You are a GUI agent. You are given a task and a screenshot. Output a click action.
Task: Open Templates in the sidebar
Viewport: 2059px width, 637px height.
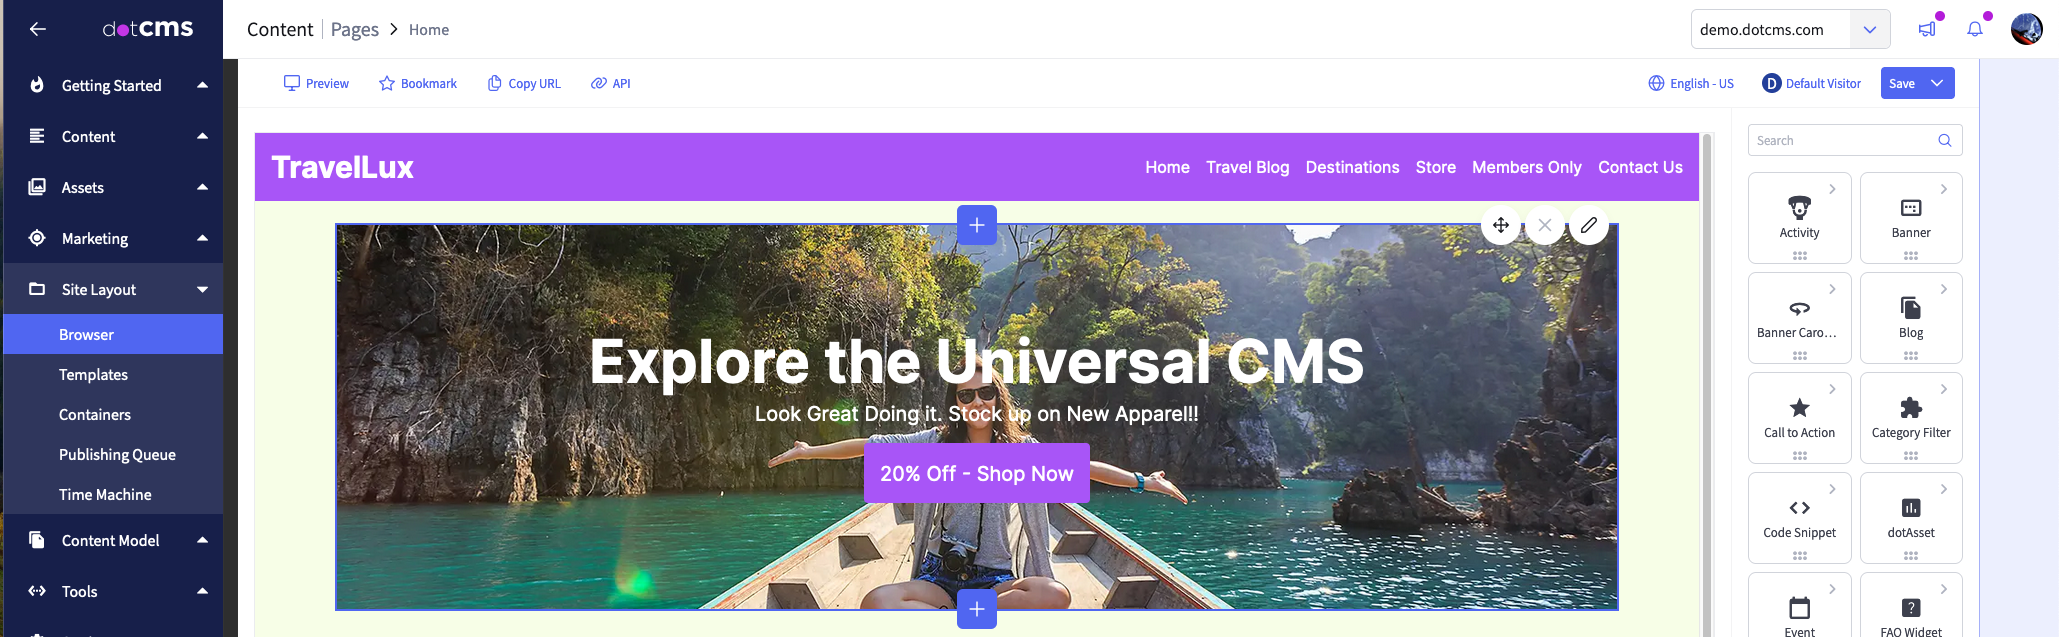click(x=93, y=374)
